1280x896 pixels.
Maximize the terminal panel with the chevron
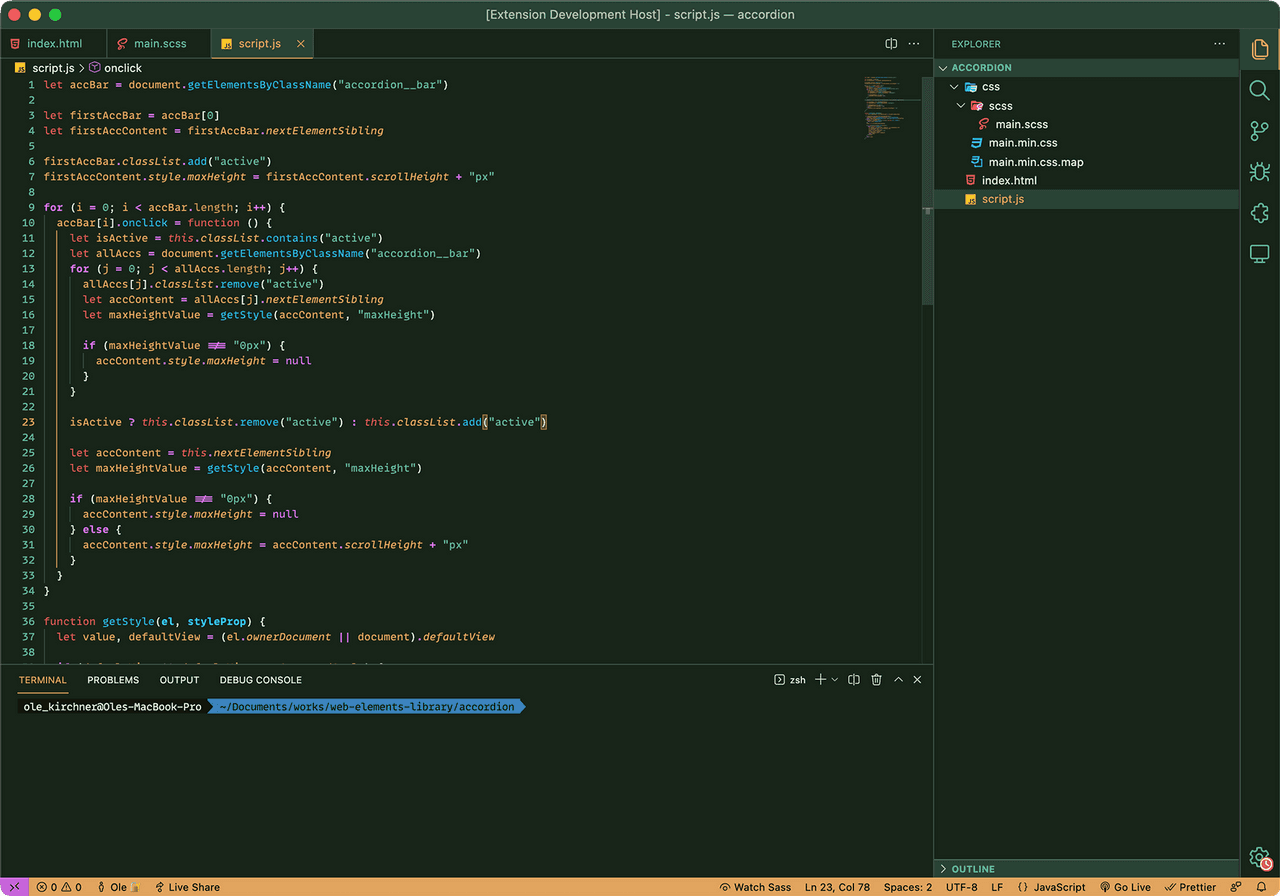click(x=898, y=679)
